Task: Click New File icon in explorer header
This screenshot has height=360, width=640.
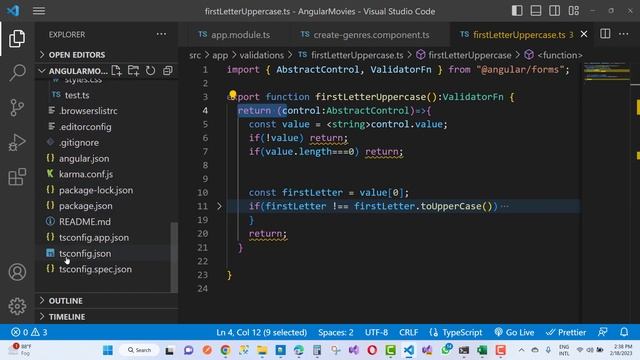Action: (116, 71)
